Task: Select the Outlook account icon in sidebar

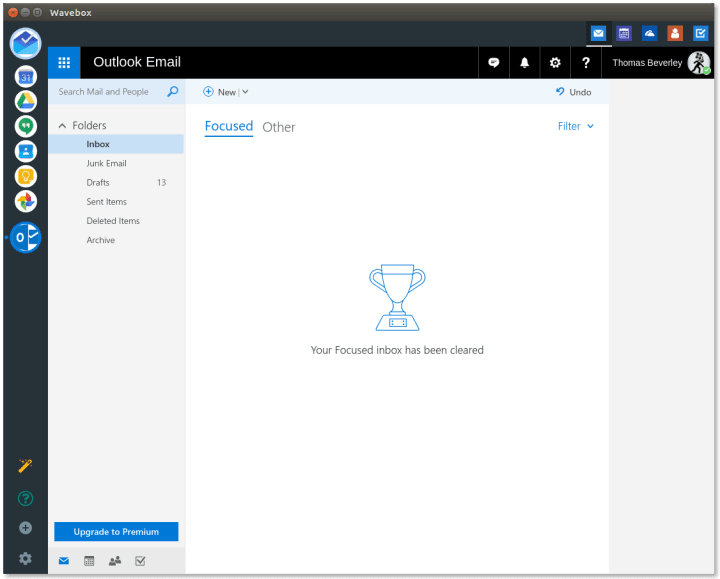Action: [x=26, y=237]
